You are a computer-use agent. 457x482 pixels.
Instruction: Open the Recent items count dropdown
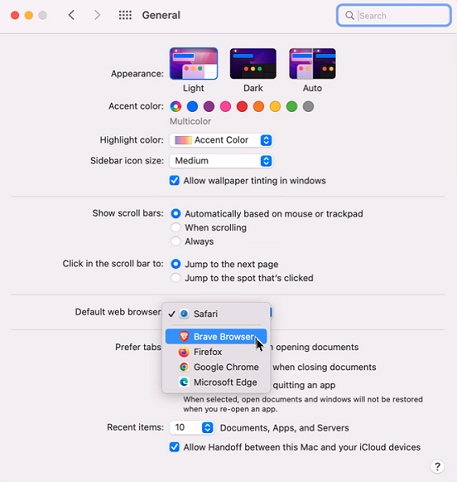coord(192,428)
